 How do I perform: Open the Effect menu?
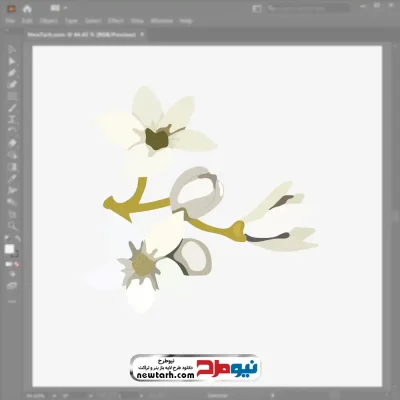[x=116, y=21]
